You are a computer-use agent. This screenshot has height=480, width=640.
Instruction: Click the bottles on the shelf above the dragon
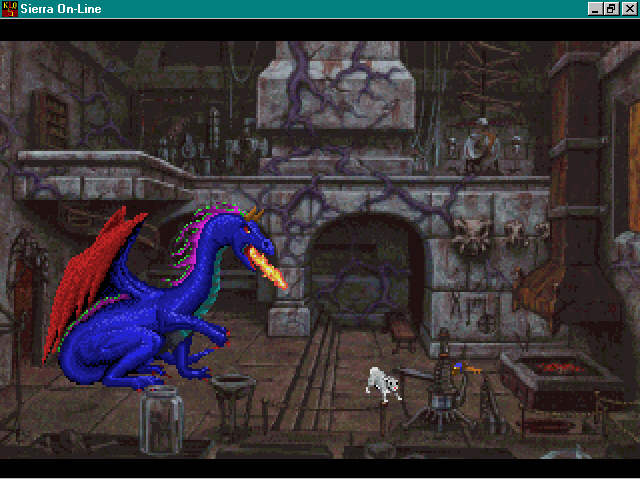[x=212, y=143]
